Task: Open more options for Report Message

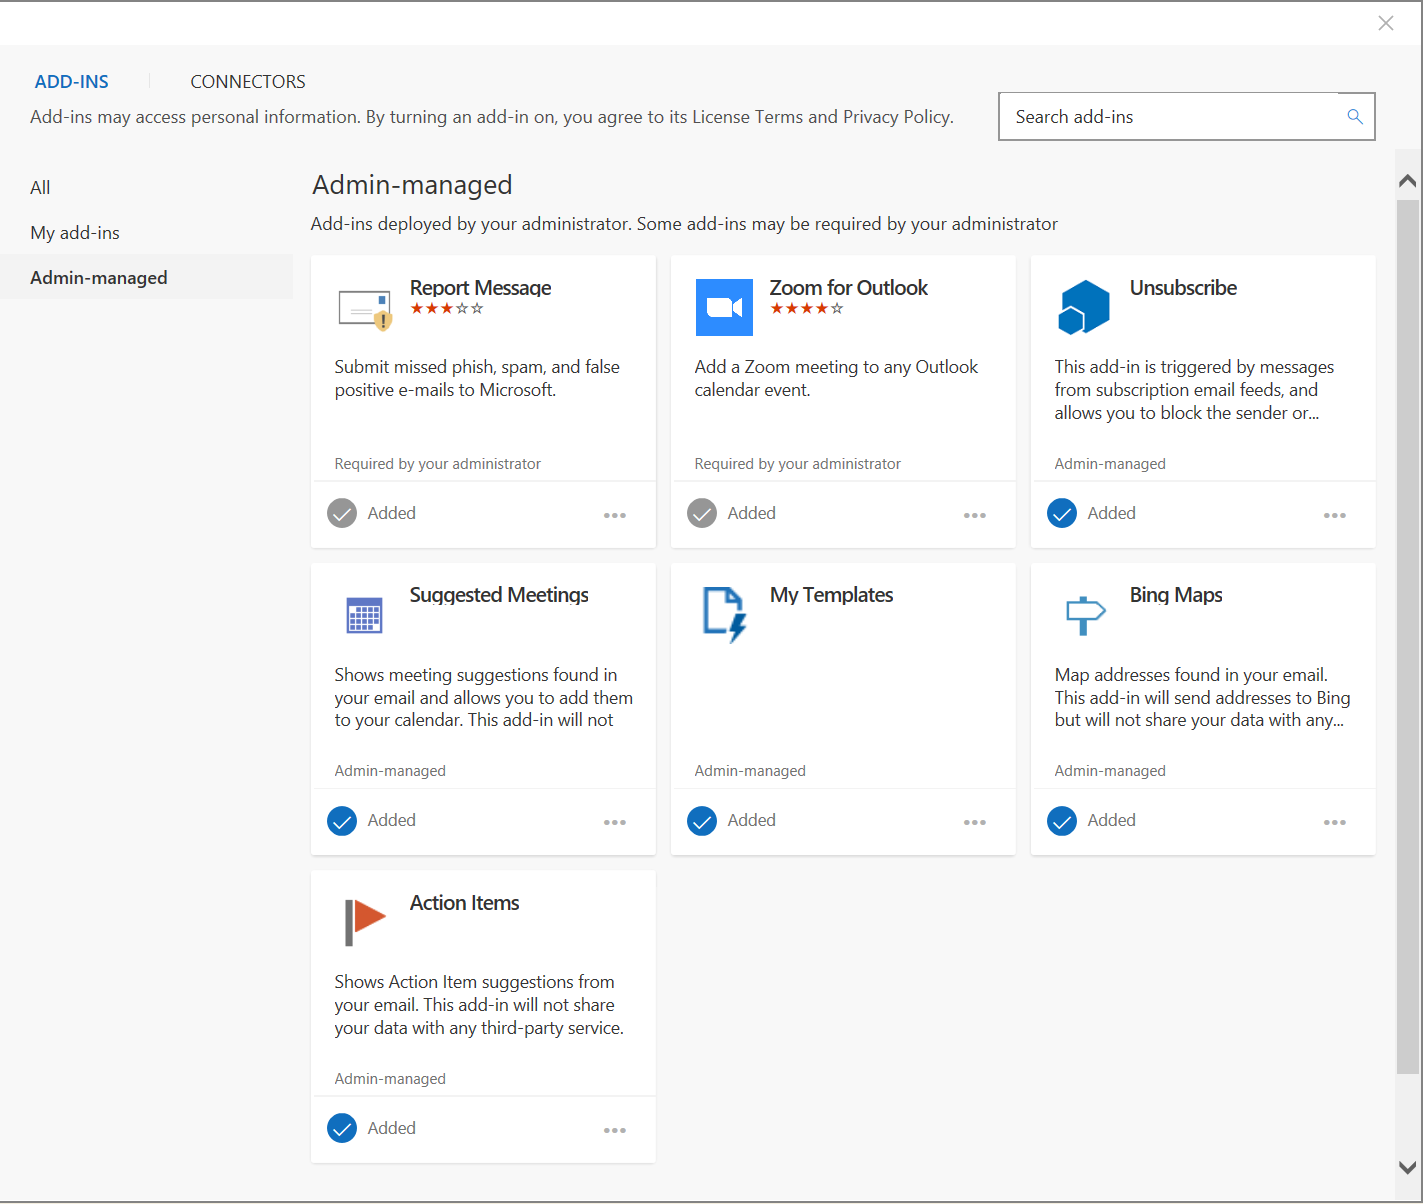Action: pyautogui.click(x=615, y=515)
